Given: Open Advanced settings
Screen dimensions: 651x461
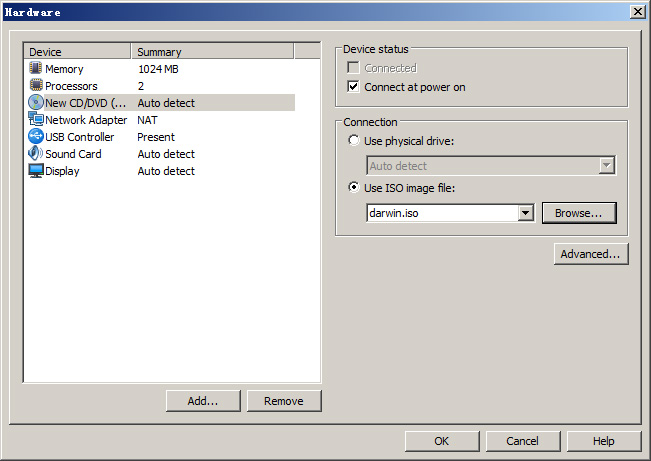Looking at the screenshot, I should 591,254.
